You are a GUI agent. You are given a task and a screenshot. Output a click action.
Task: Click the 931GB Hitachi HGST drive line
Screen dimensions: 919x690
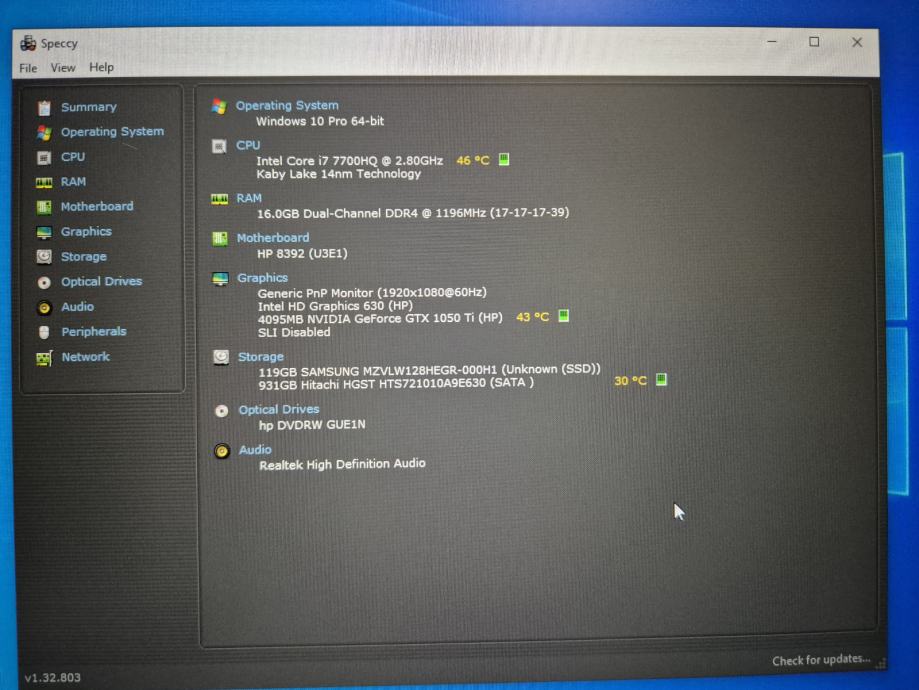tap(396, 384)
